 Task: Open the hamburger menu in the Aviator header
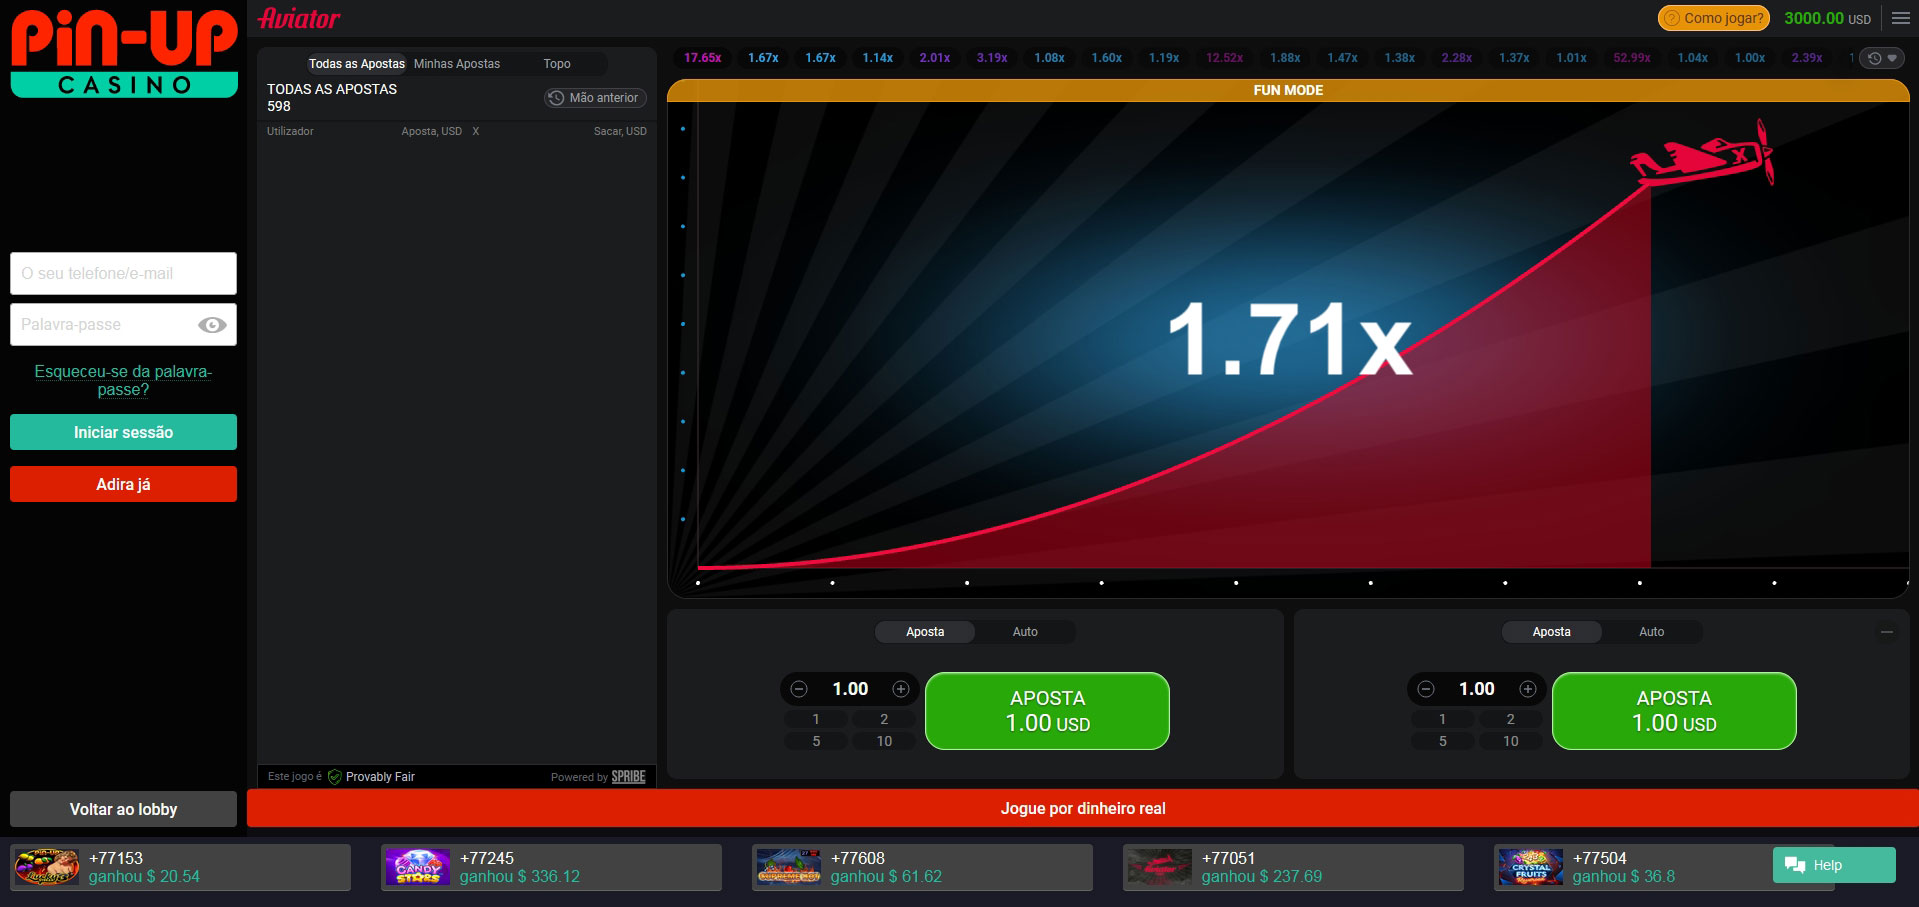point(1900,18)
